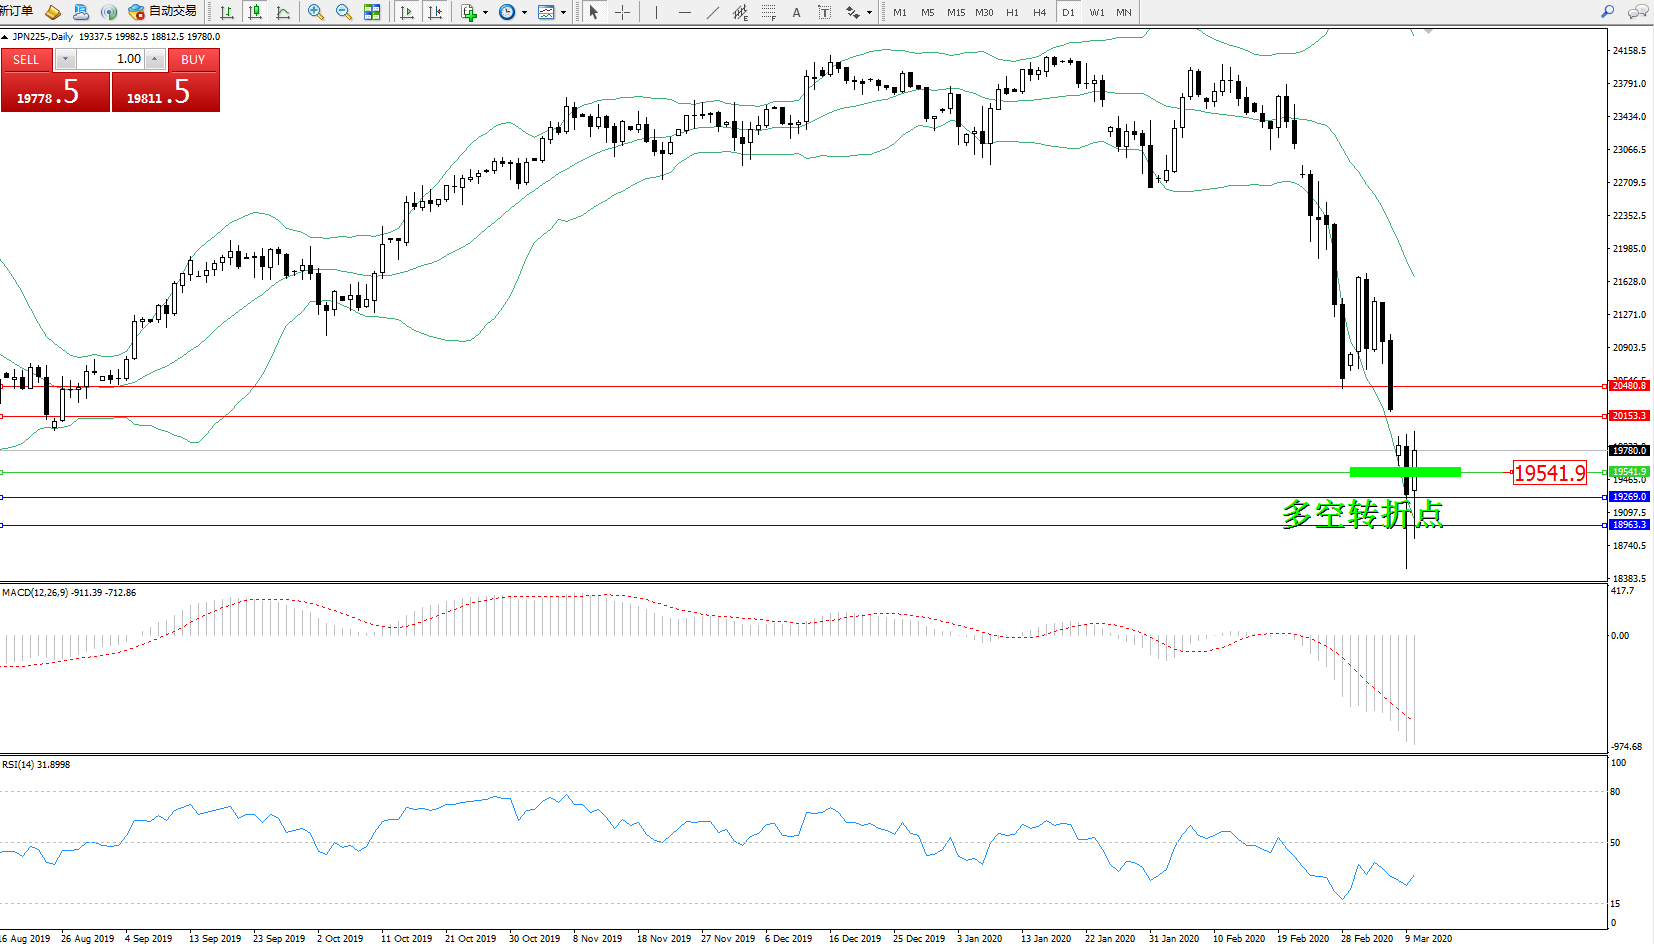Select the vertical line drawing tool
1654x944 pixels.
(656, 12)
